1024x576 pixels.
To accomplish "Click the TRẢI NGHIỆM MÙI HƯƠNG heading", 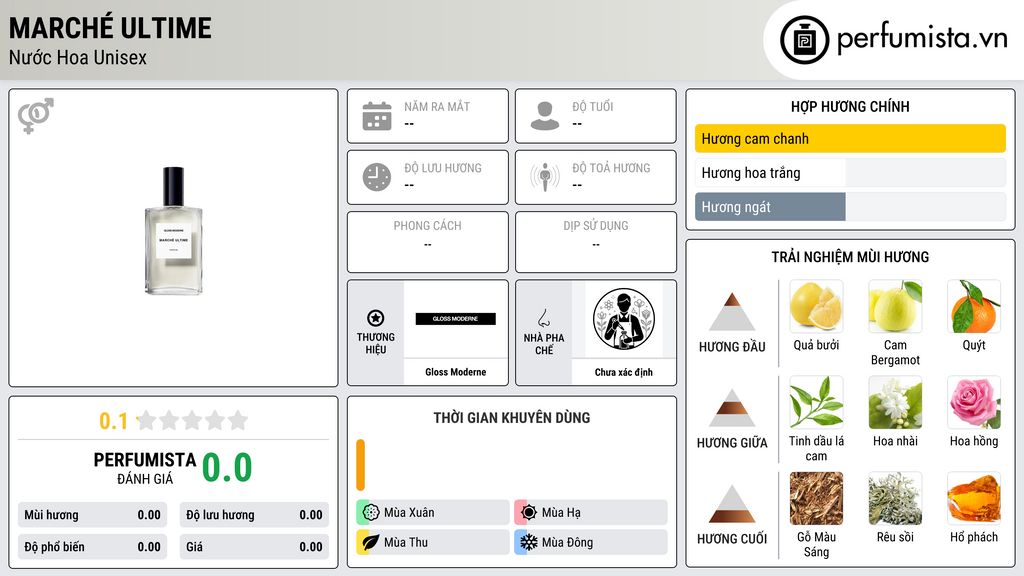I will pyautogui.click(x=850, y=257).
